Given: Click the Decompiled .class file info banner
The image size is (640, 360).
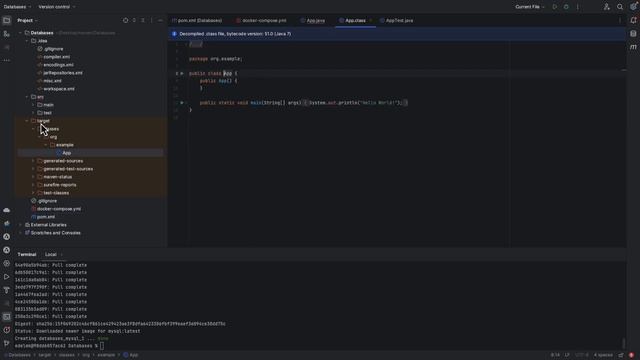Looking at the screenshot, I should tap(397, 34).
